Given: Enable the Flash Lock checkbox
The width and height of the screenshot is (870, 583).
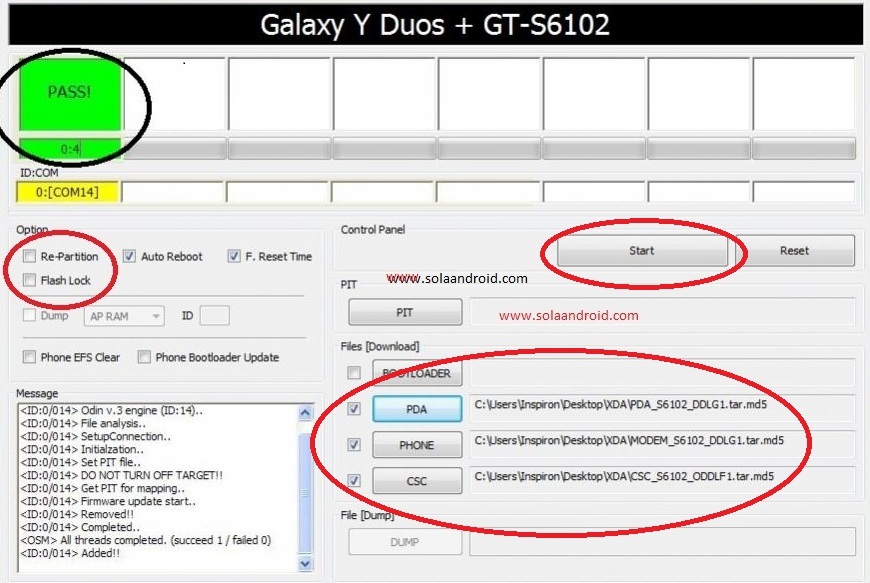Looking at the screenshot, I should coord(29,280).
